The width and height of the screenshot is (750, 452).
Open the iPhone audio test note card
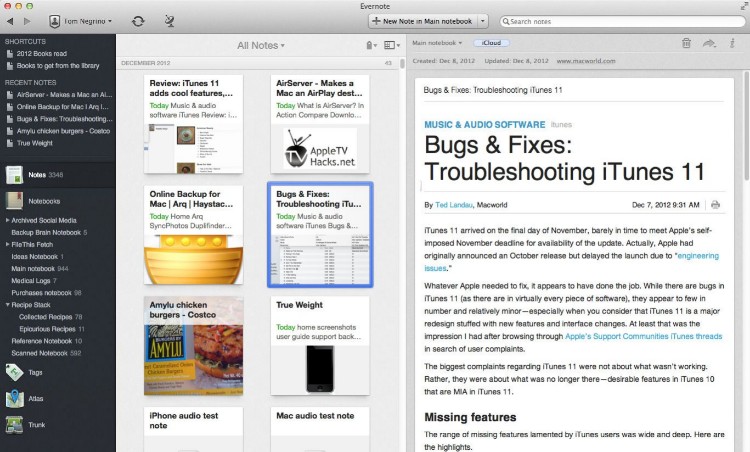(x=193, y=429)
